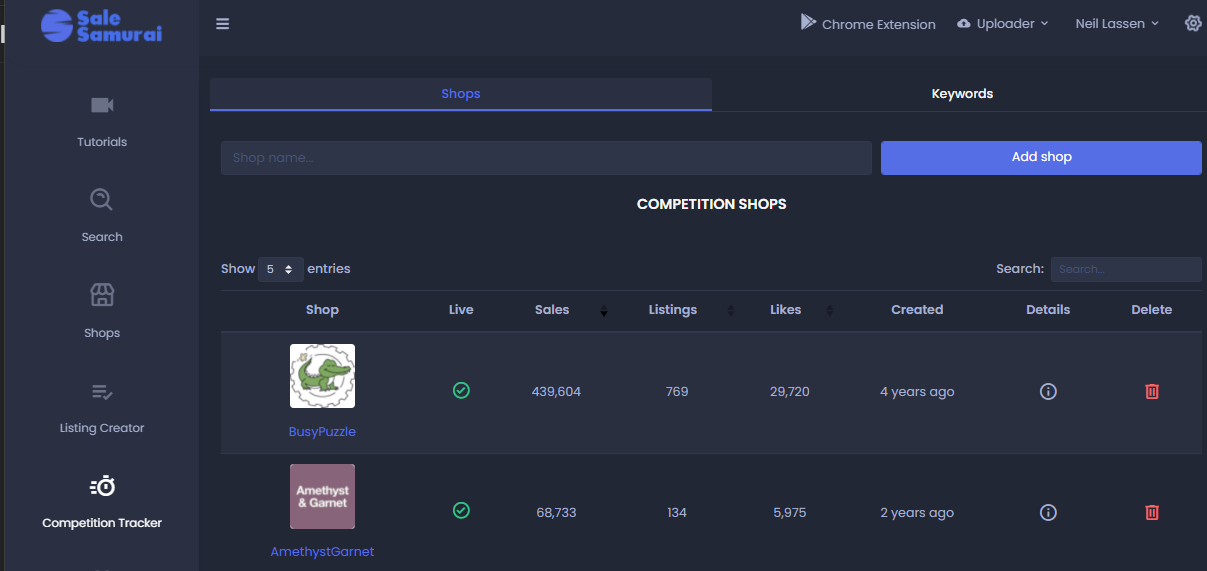
Task: Toggle the hamburger sidebar menu
Action: pyautogui.click(x=223, y=24)
